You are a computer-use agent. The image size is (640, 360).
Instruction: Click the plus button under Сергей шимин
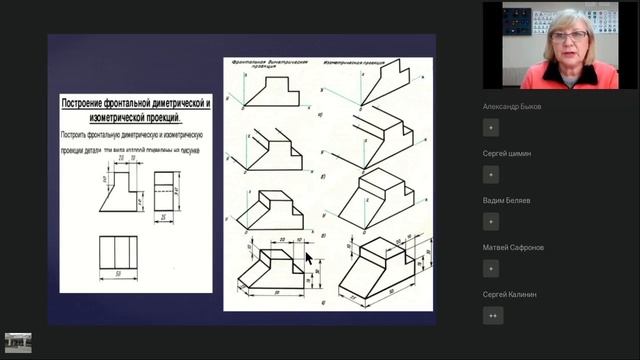491,175
